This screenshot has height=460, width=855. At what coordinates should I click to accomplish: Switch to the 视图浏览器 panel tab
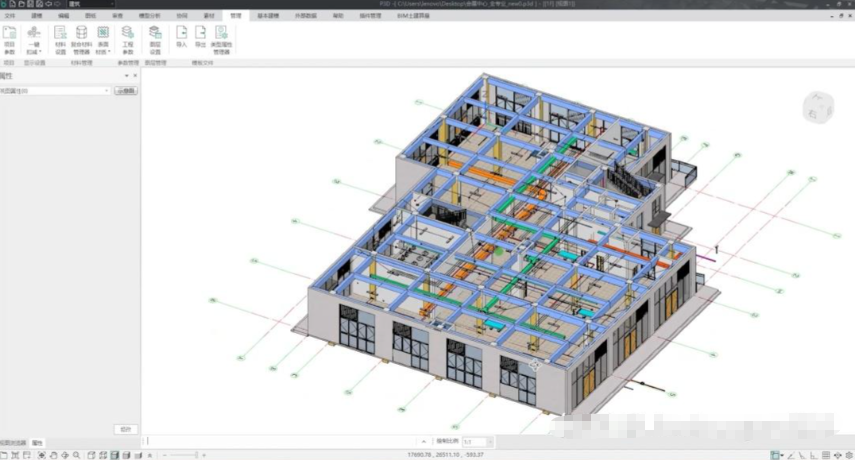coord(13,442)
